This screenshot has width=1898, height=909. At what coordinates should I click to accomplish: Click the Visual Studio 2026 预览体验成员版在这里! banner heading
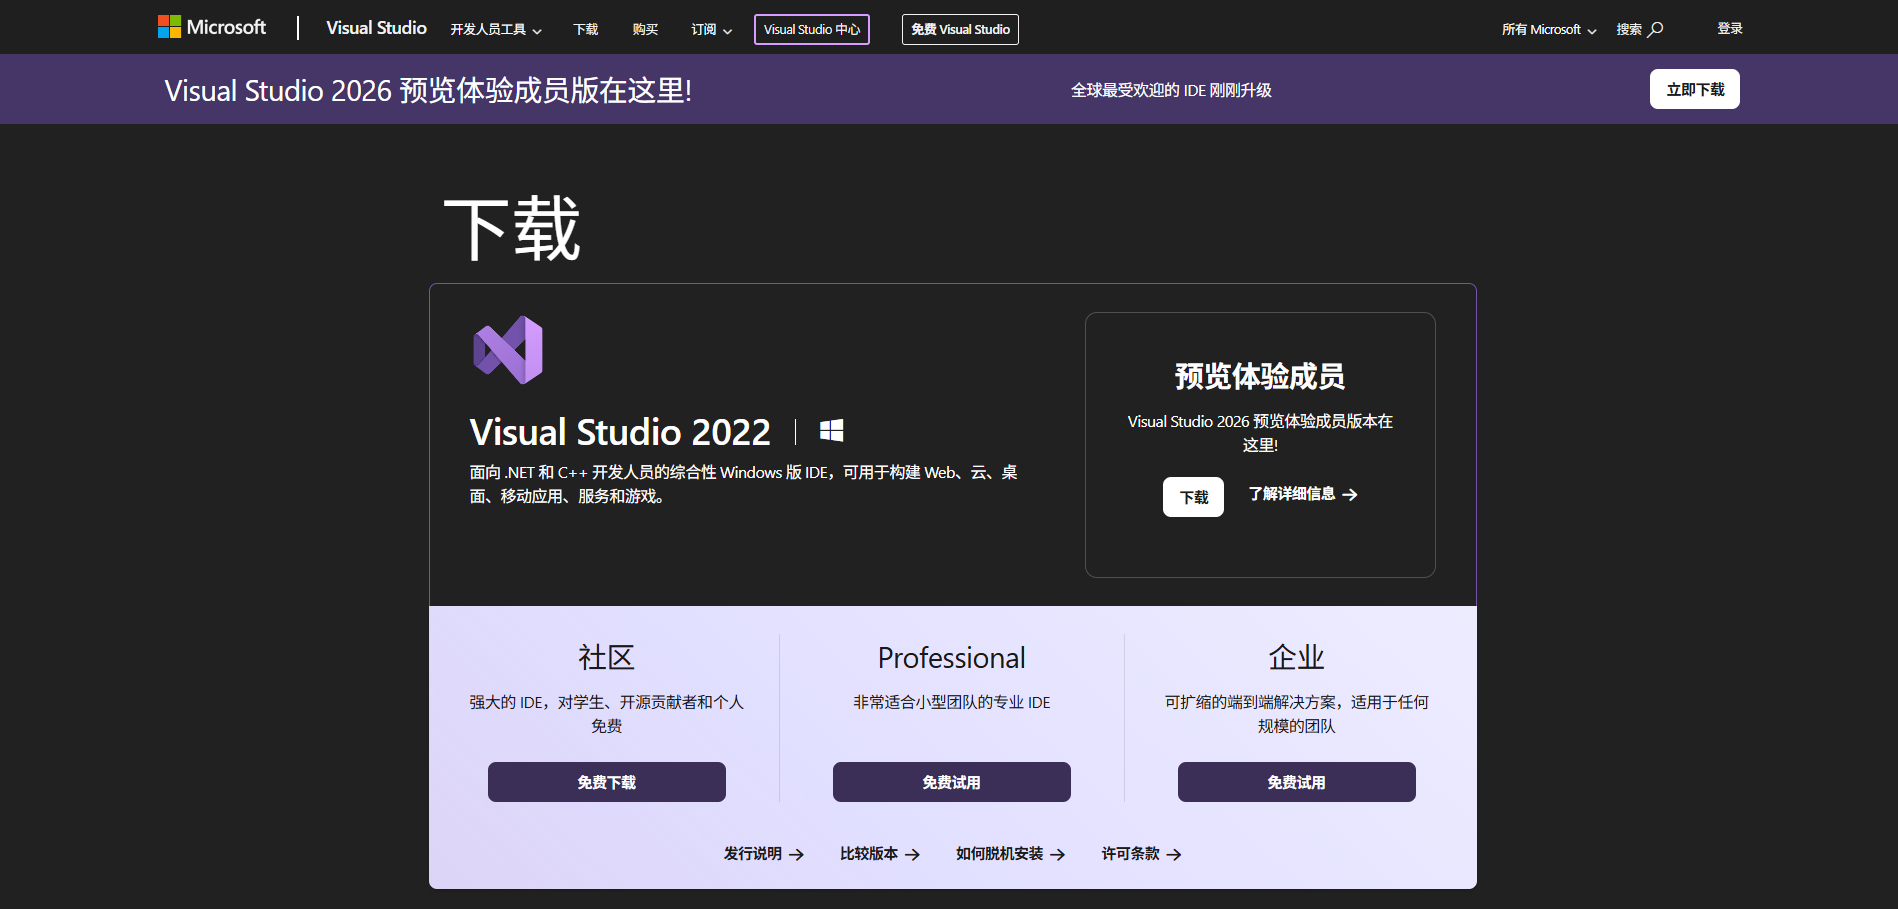pos(428,90)
